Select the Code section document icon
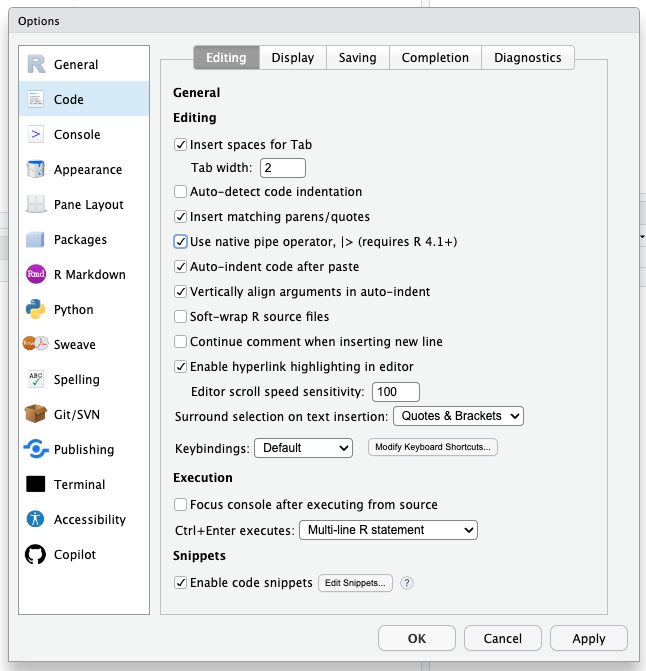This screenshot has height=671, width=646. click(x=36, y=99)
